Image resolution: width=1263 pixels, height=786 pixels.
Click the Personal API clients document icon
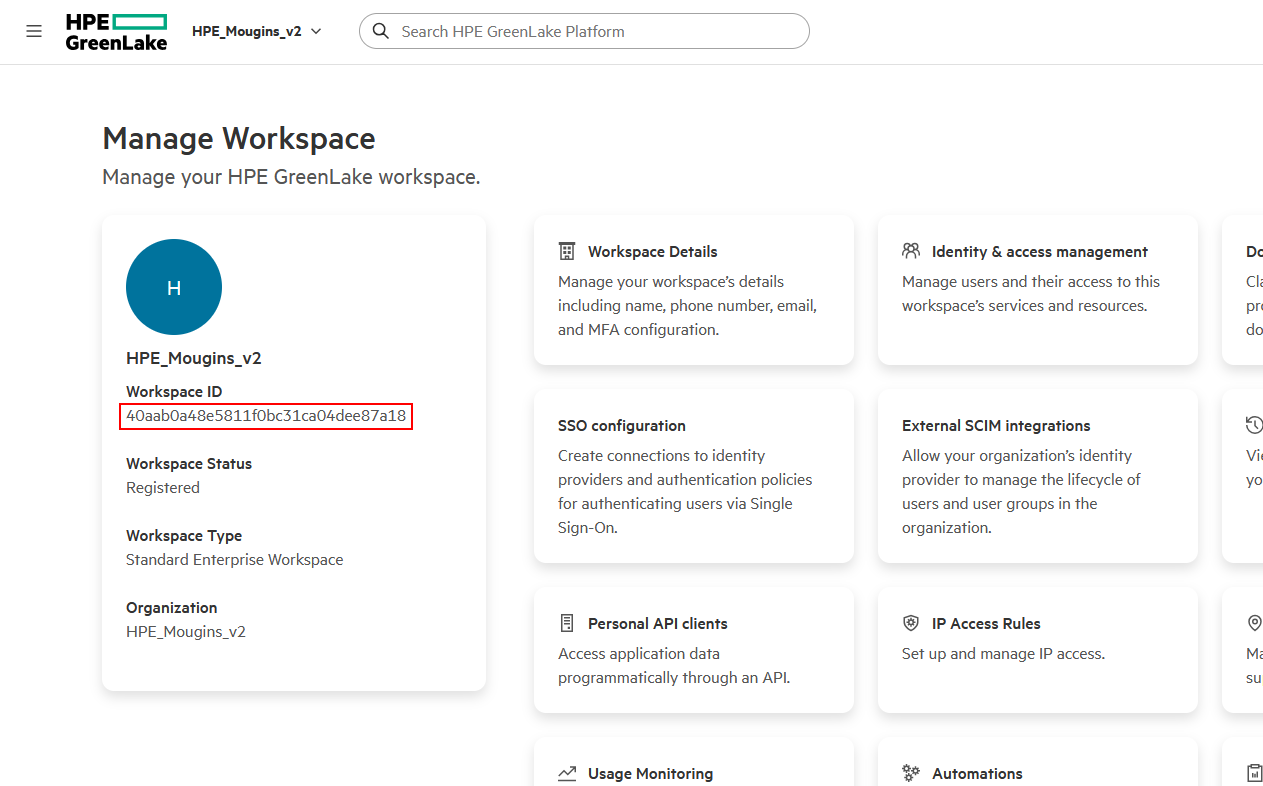pos(567,623)
